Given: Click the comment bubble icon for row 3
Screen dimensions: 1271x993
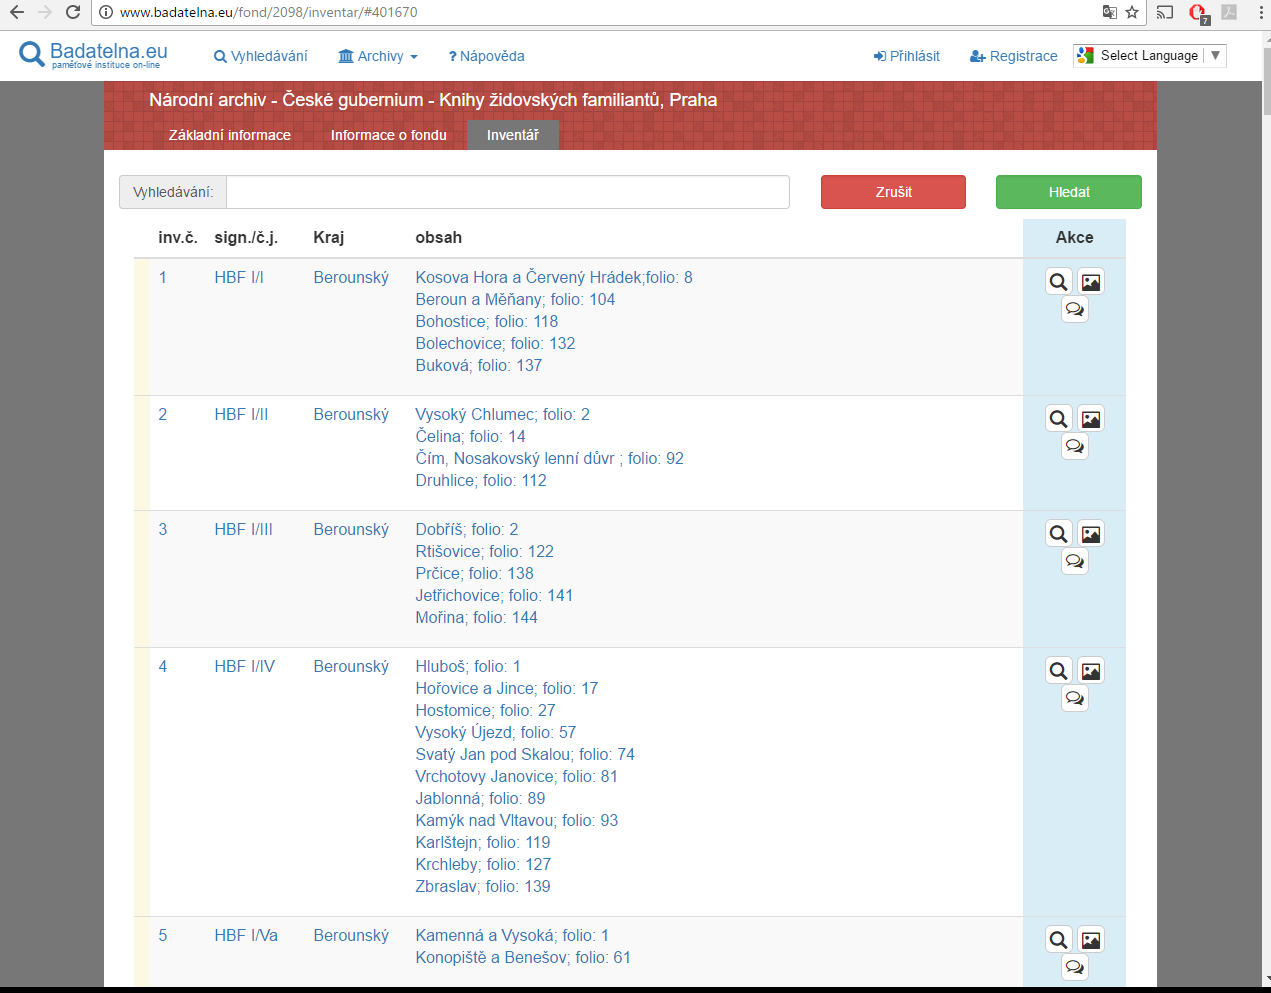Looking at the screenshot, I should (x=1075, y=562).
